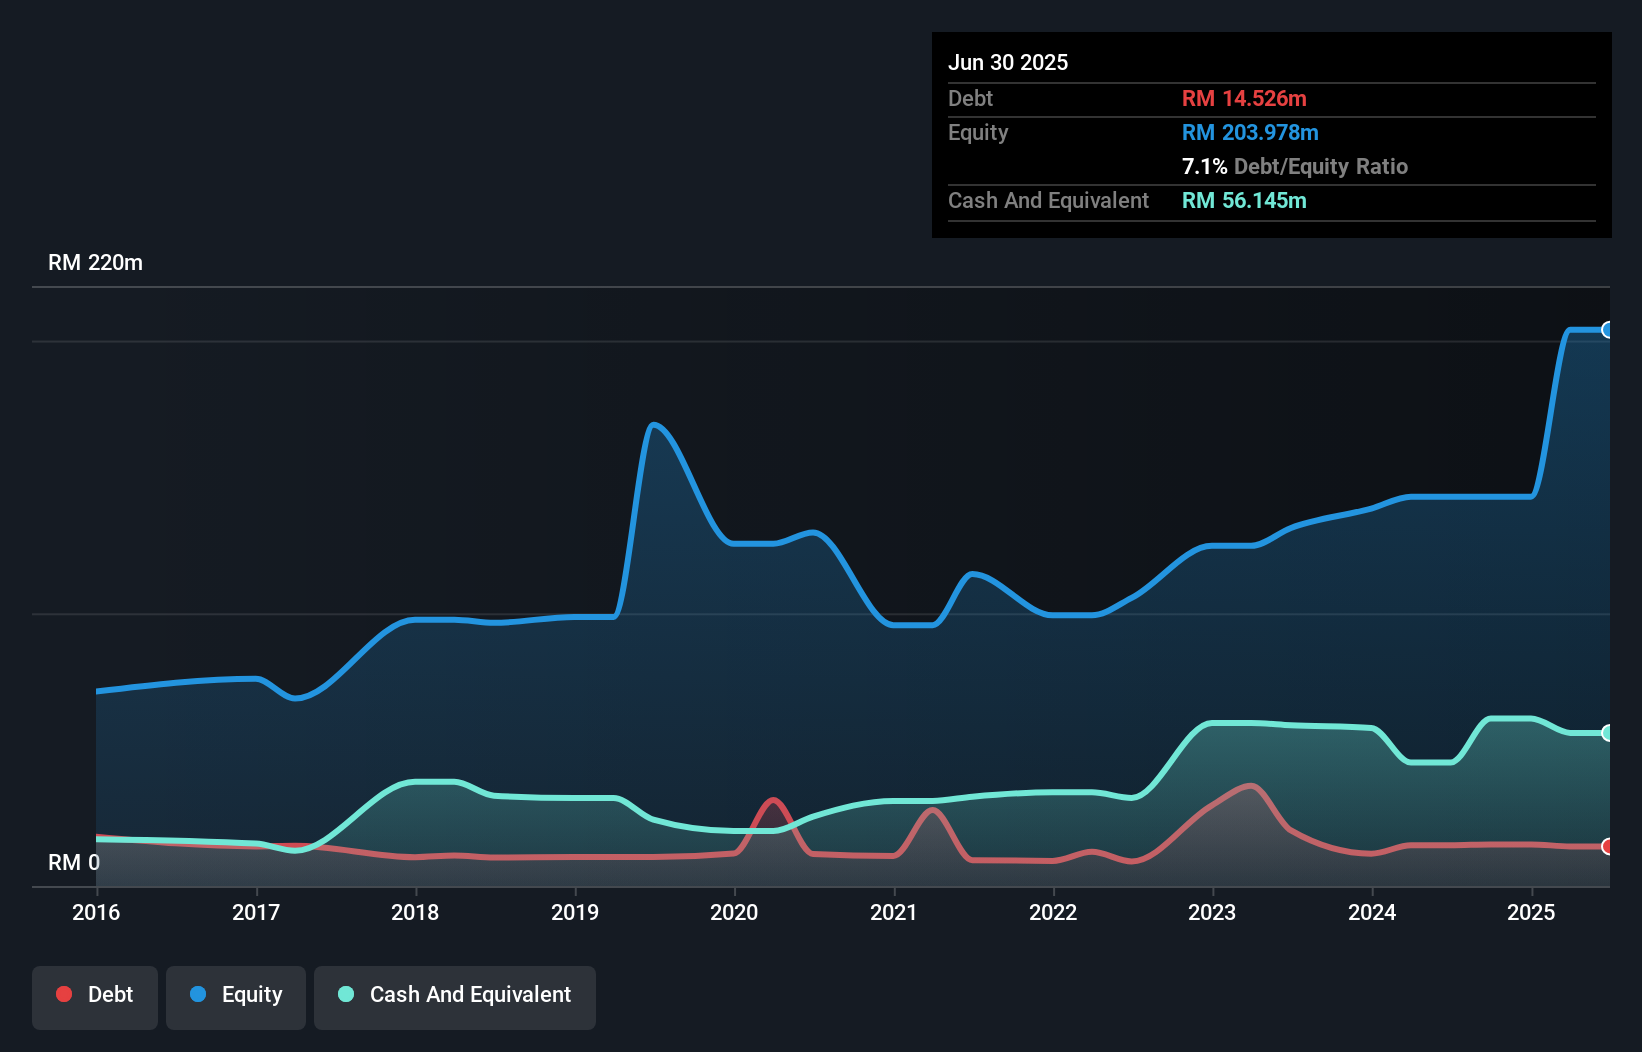Click the 2018 x-axis label

415,912
